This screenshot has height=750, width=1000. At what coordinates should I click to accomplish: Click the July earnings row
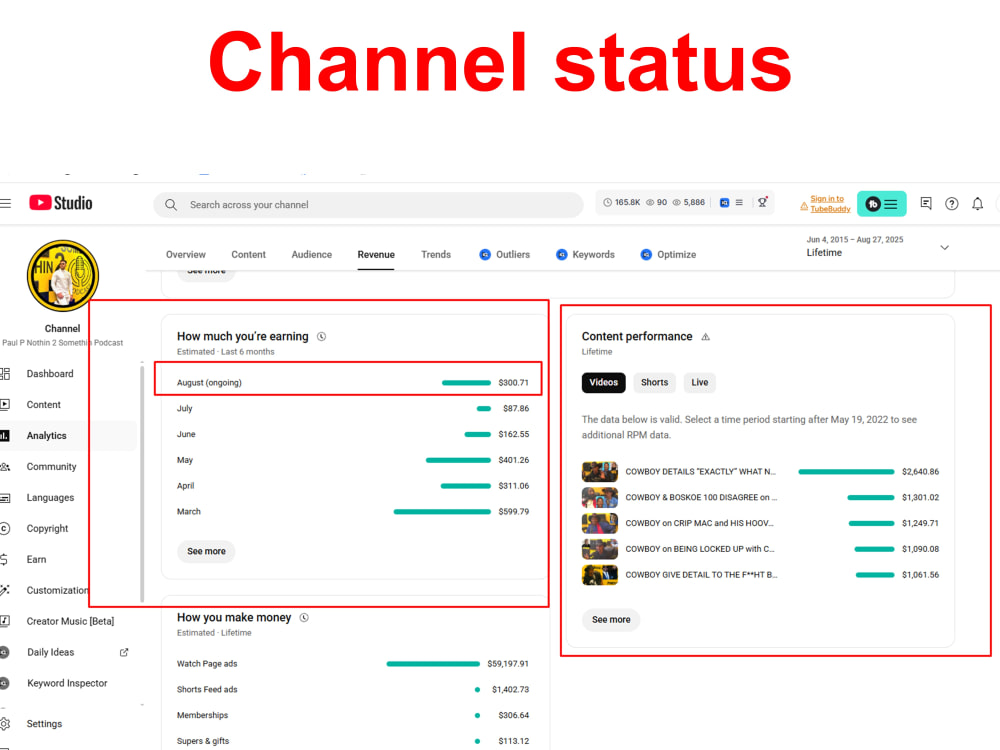pos(353,409)
